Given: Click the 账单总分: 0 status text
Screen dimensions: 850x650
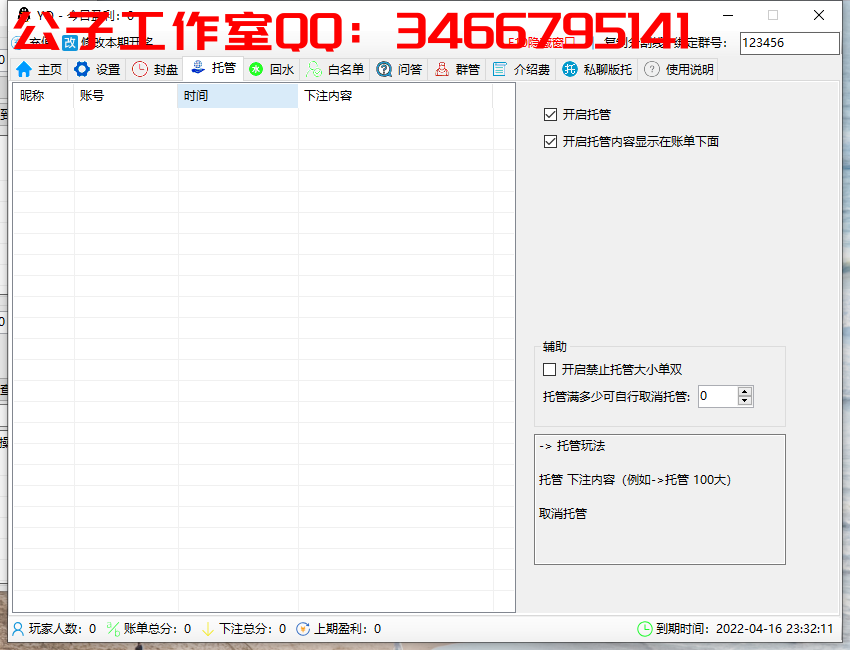Looking at the screenshot, I should click(157, 629).
